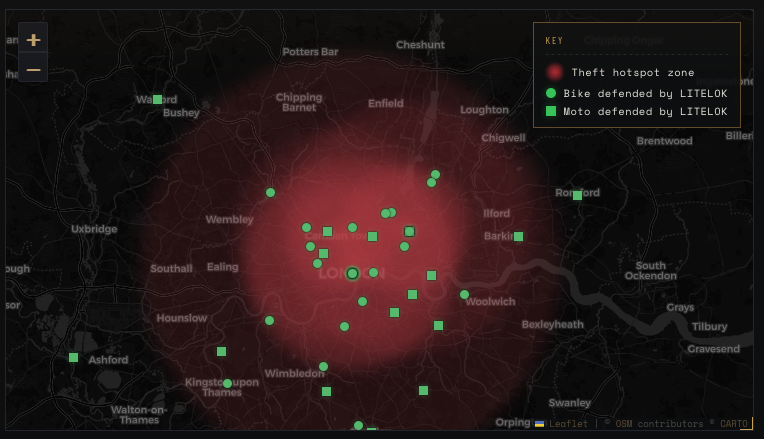Viewport: 764px width, 439px height.
Task: Click the green circle Bike legend symbol
Action: [x=551, y=93]
